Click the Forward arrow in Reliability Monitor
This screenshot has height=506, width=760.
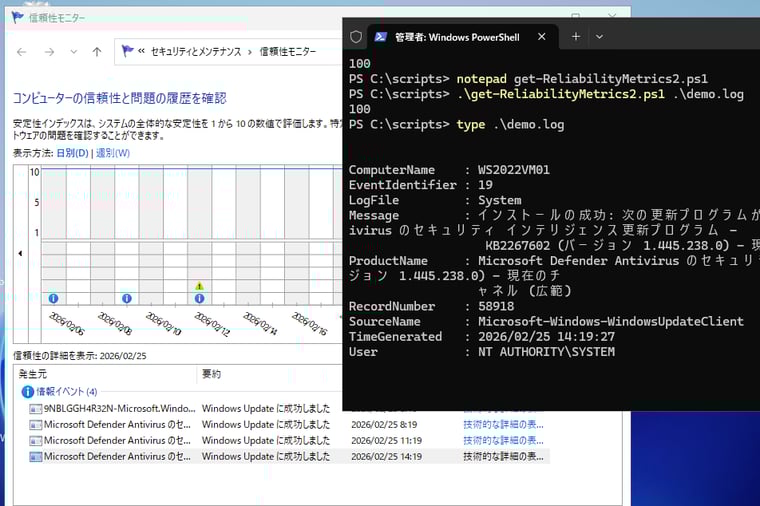coord(49,52)
